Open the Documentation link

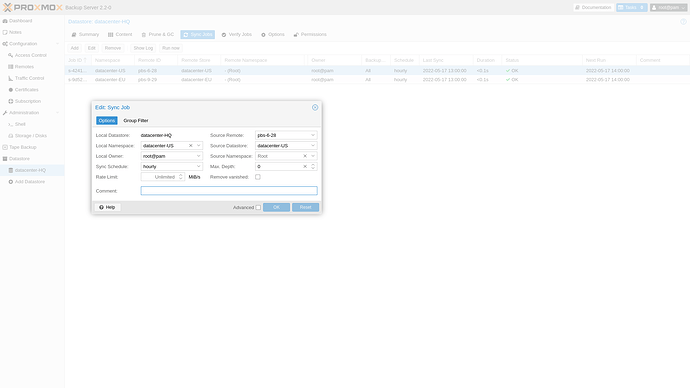[593, 7]
